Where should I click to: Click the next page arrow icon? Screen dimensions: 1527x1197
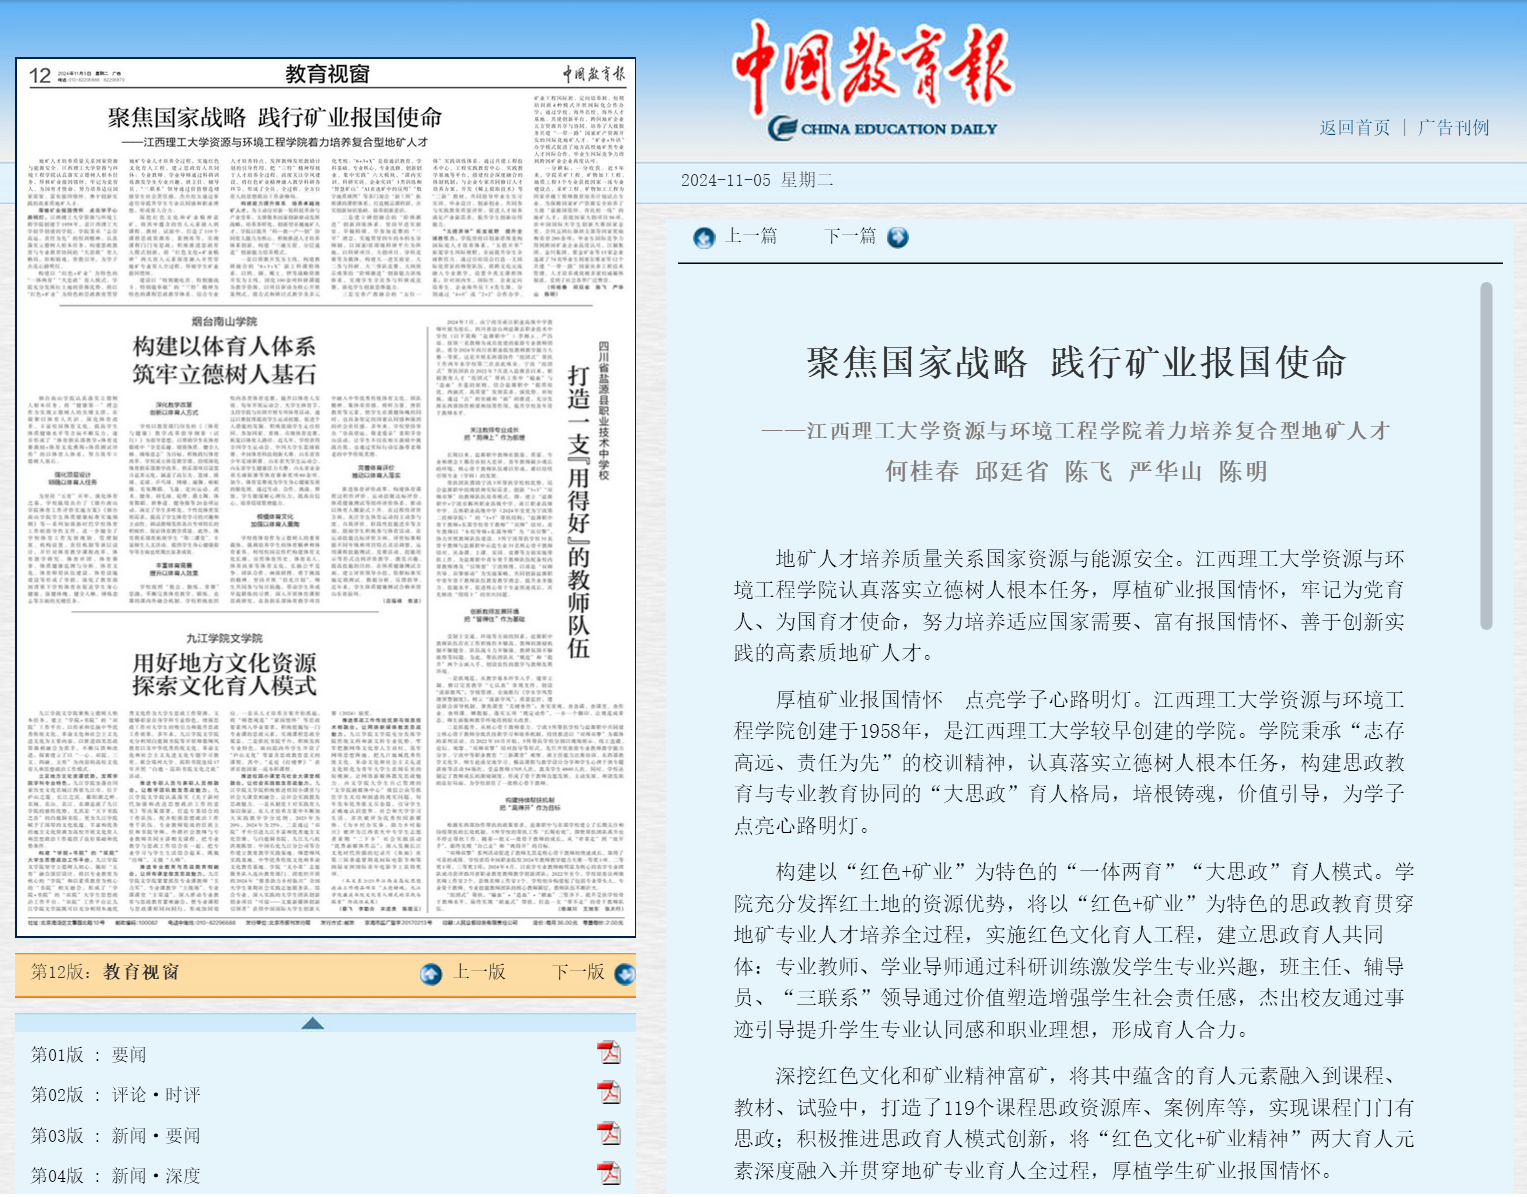(625, 973)
